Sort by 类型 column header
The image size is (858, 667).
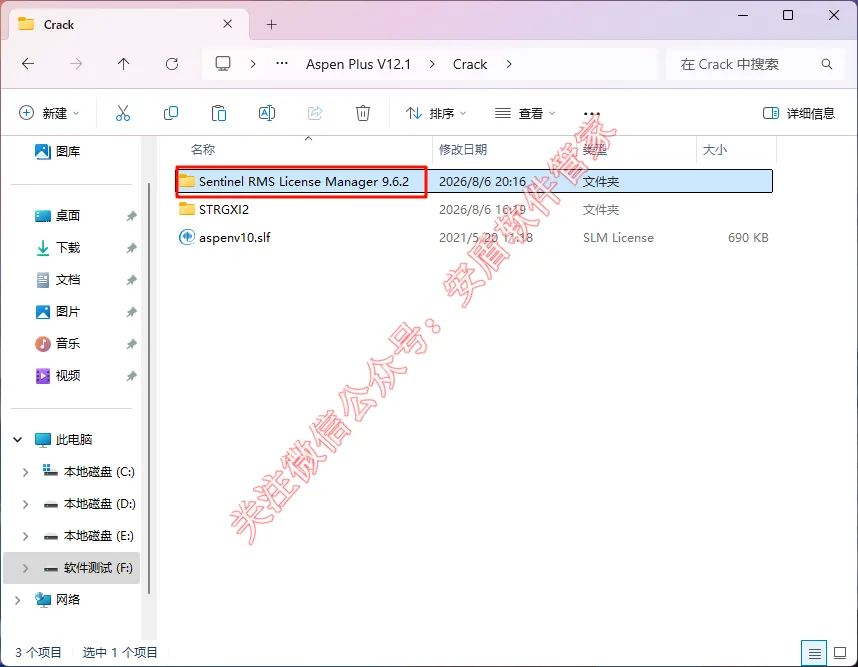click(x=635, y=149)
